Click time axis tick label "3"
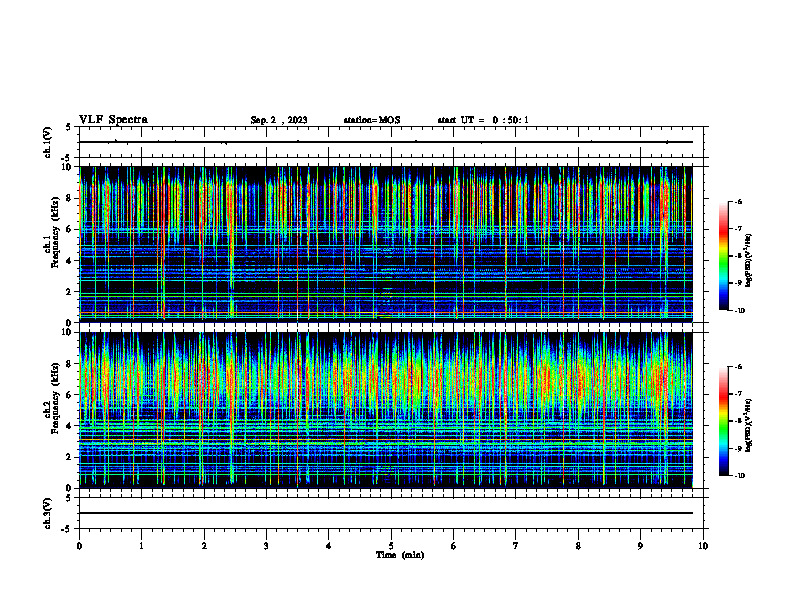This screenshot has width=792, height=612. 266,546
